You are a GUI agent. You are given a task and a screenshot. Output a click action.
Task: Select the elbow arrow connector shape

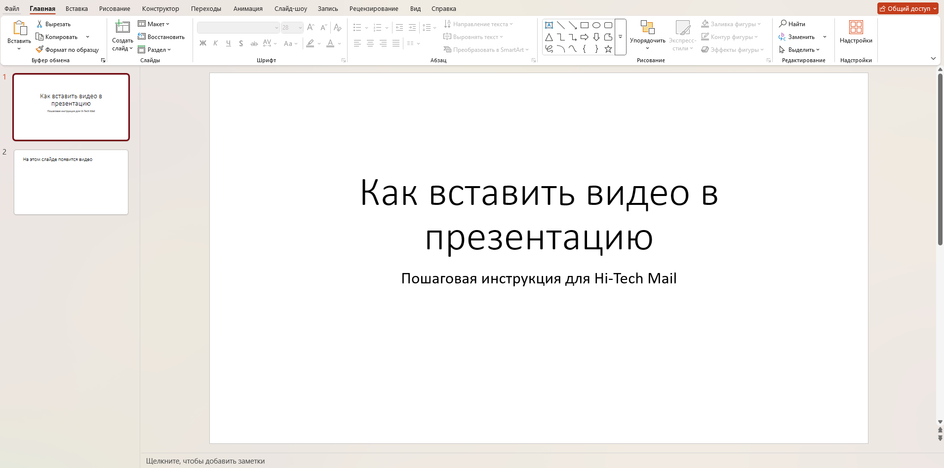point(573,37)
